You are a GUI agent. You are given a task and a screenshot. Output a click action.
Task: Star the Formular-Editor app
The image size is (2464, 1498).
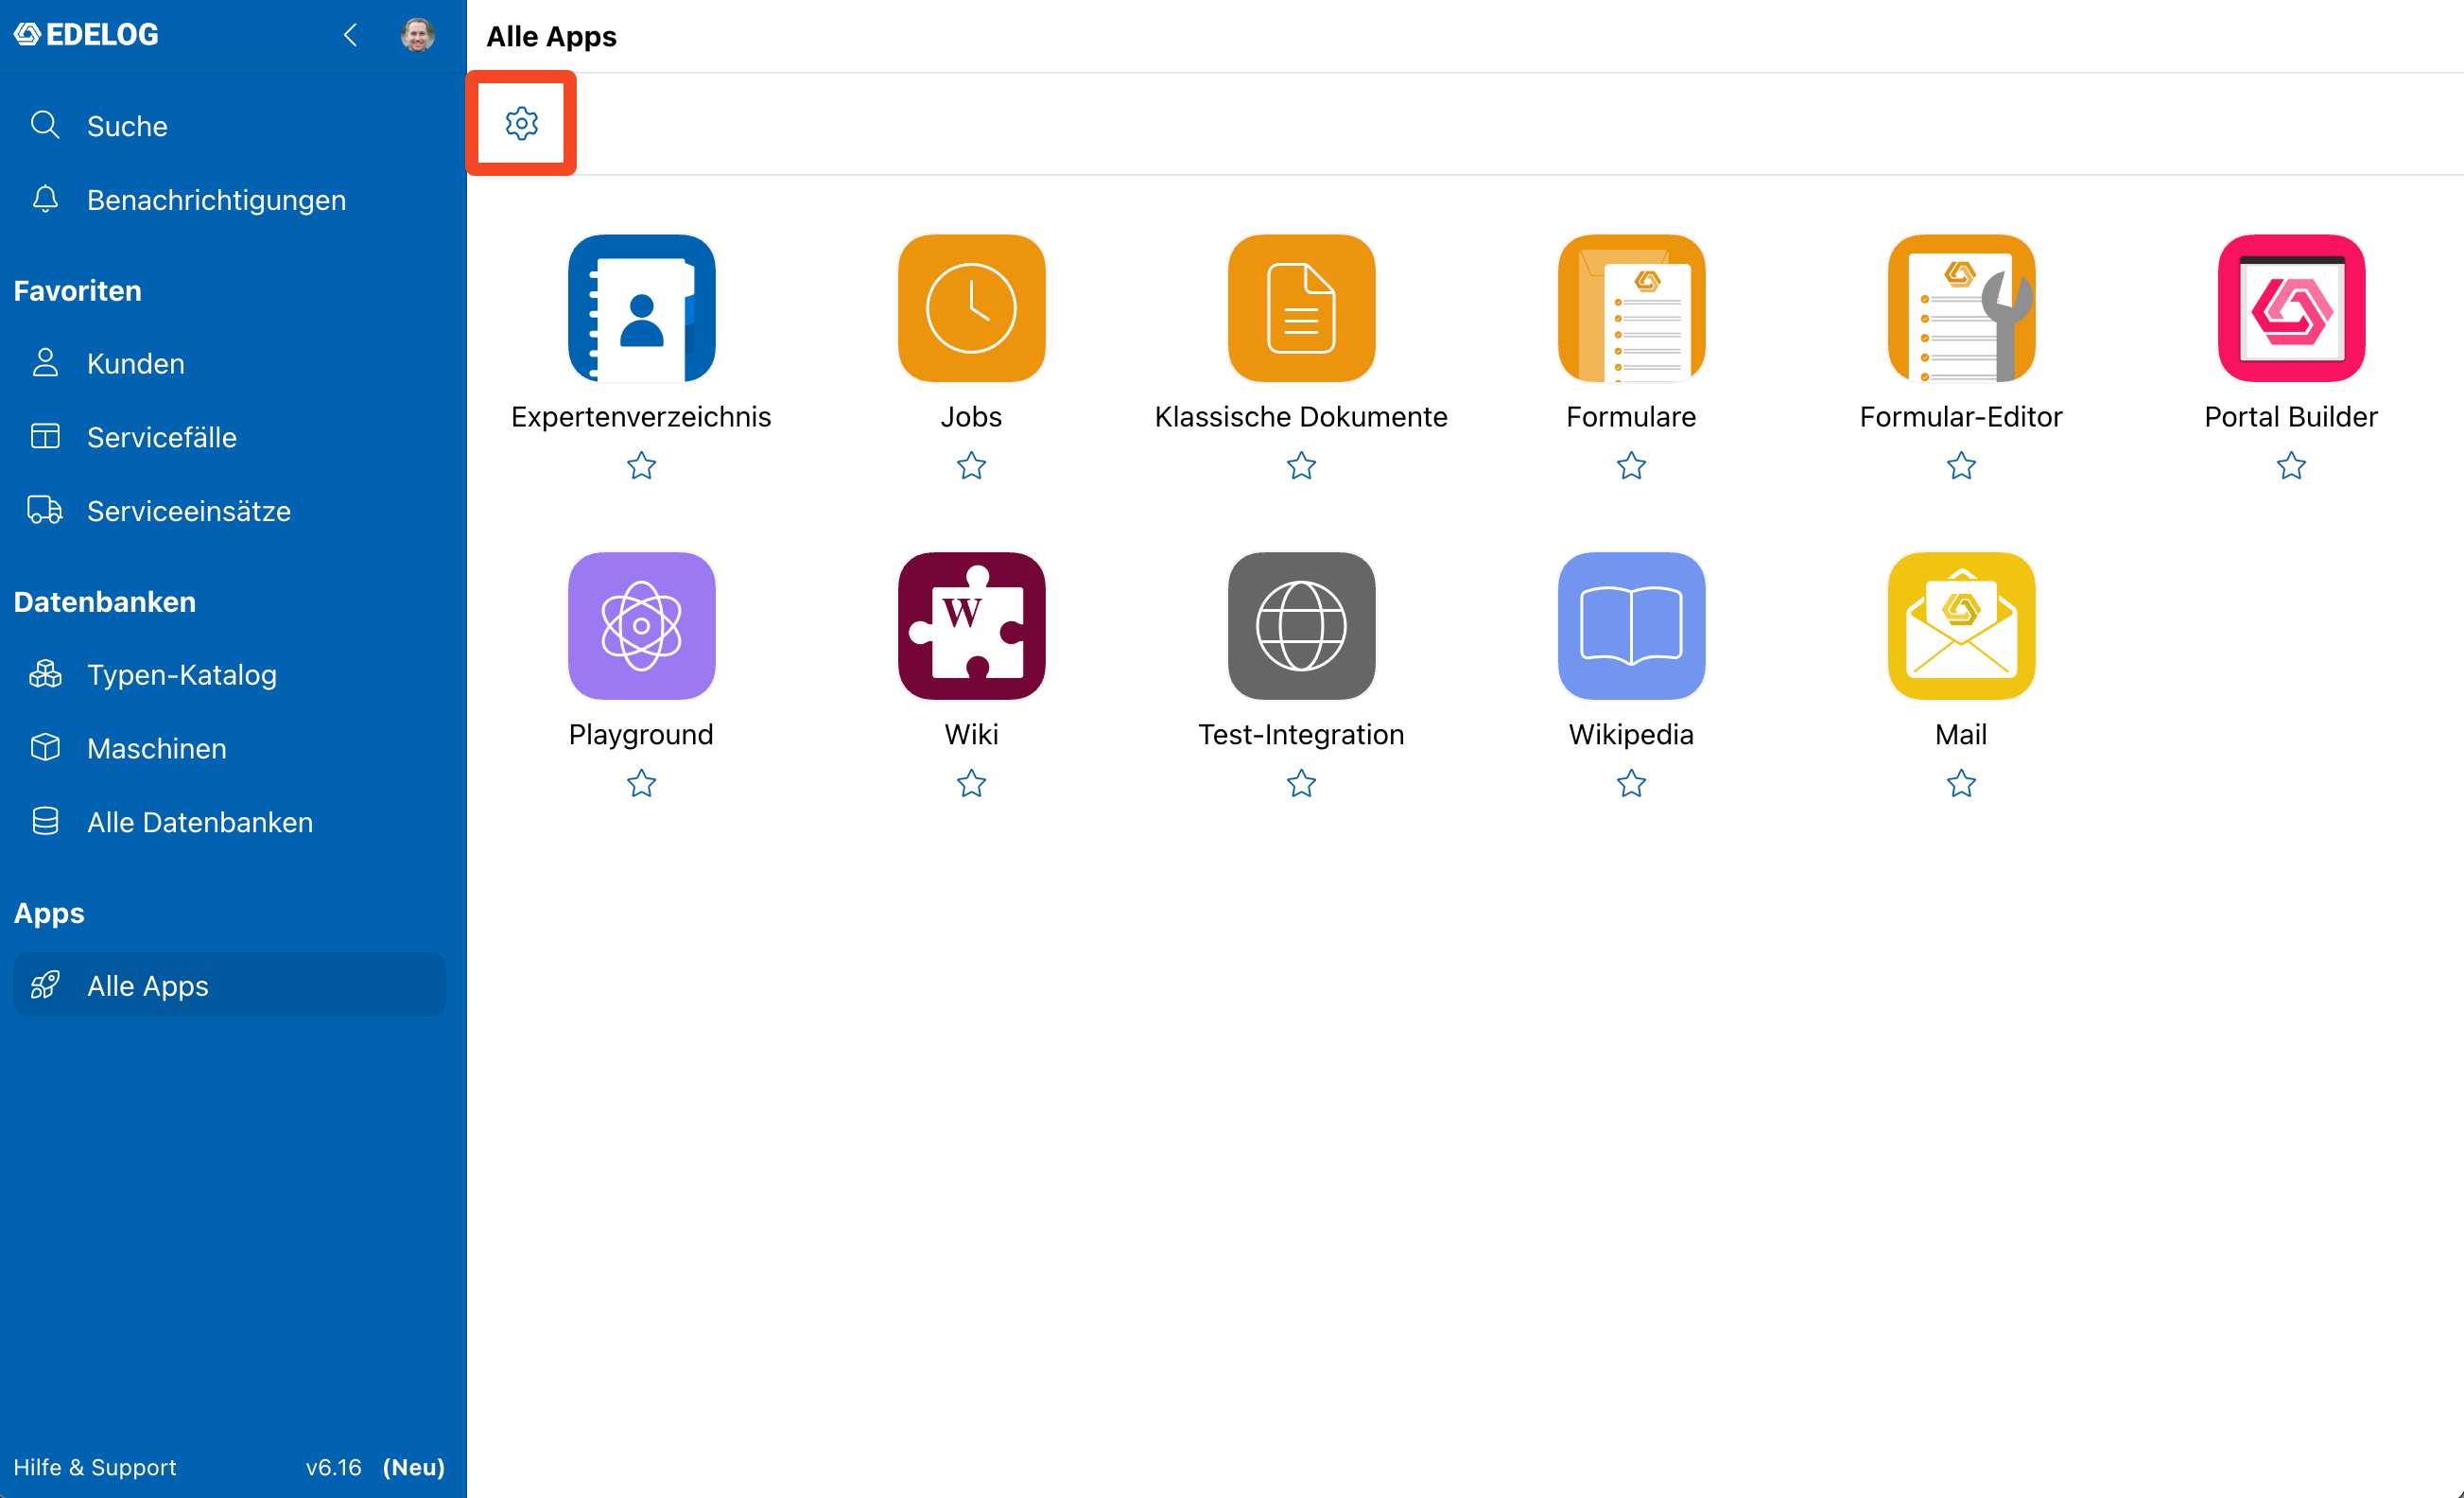tap(1961, 466)
